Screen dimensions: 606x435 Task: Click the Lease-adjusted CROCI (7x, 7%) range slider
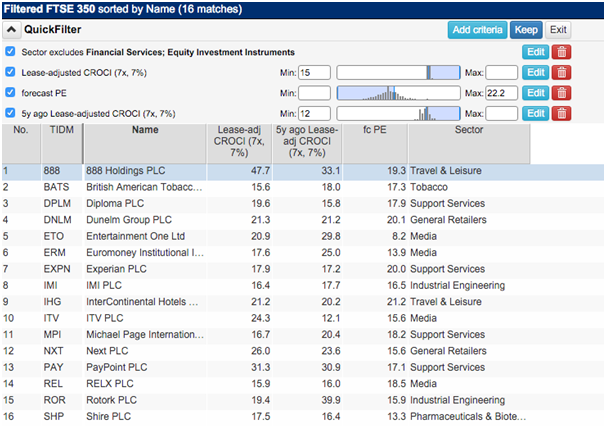pos(398,73)
